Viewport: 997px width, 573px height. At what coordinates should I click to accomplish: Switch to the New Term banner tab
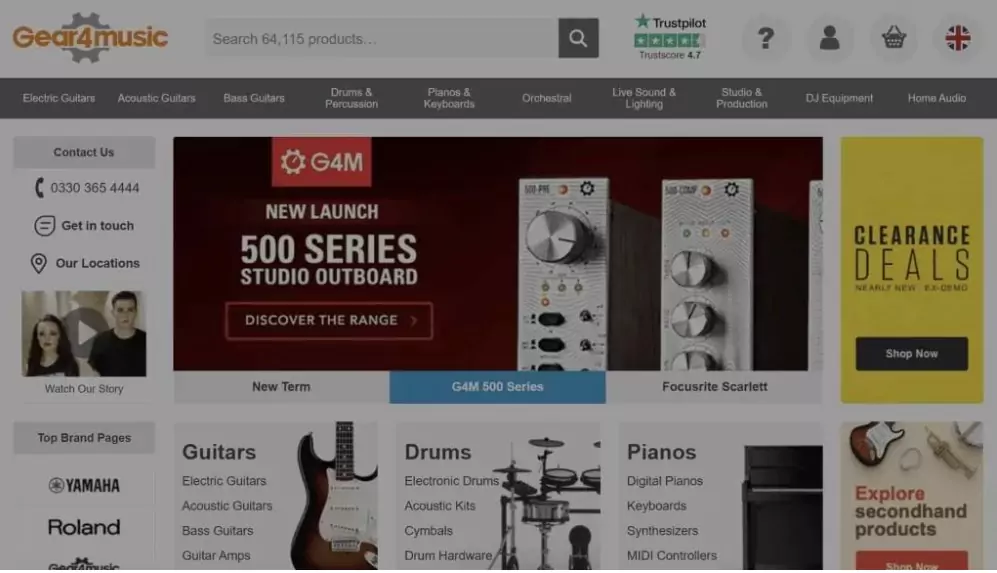click(281, 387)
